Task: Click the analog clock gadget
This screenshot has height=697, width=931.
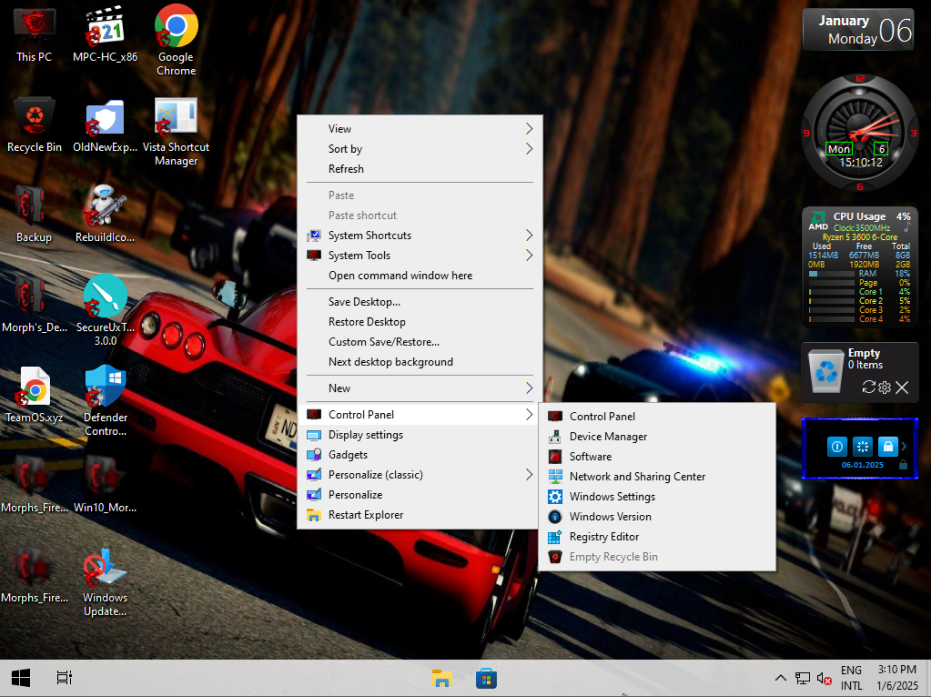Action: 860,133
